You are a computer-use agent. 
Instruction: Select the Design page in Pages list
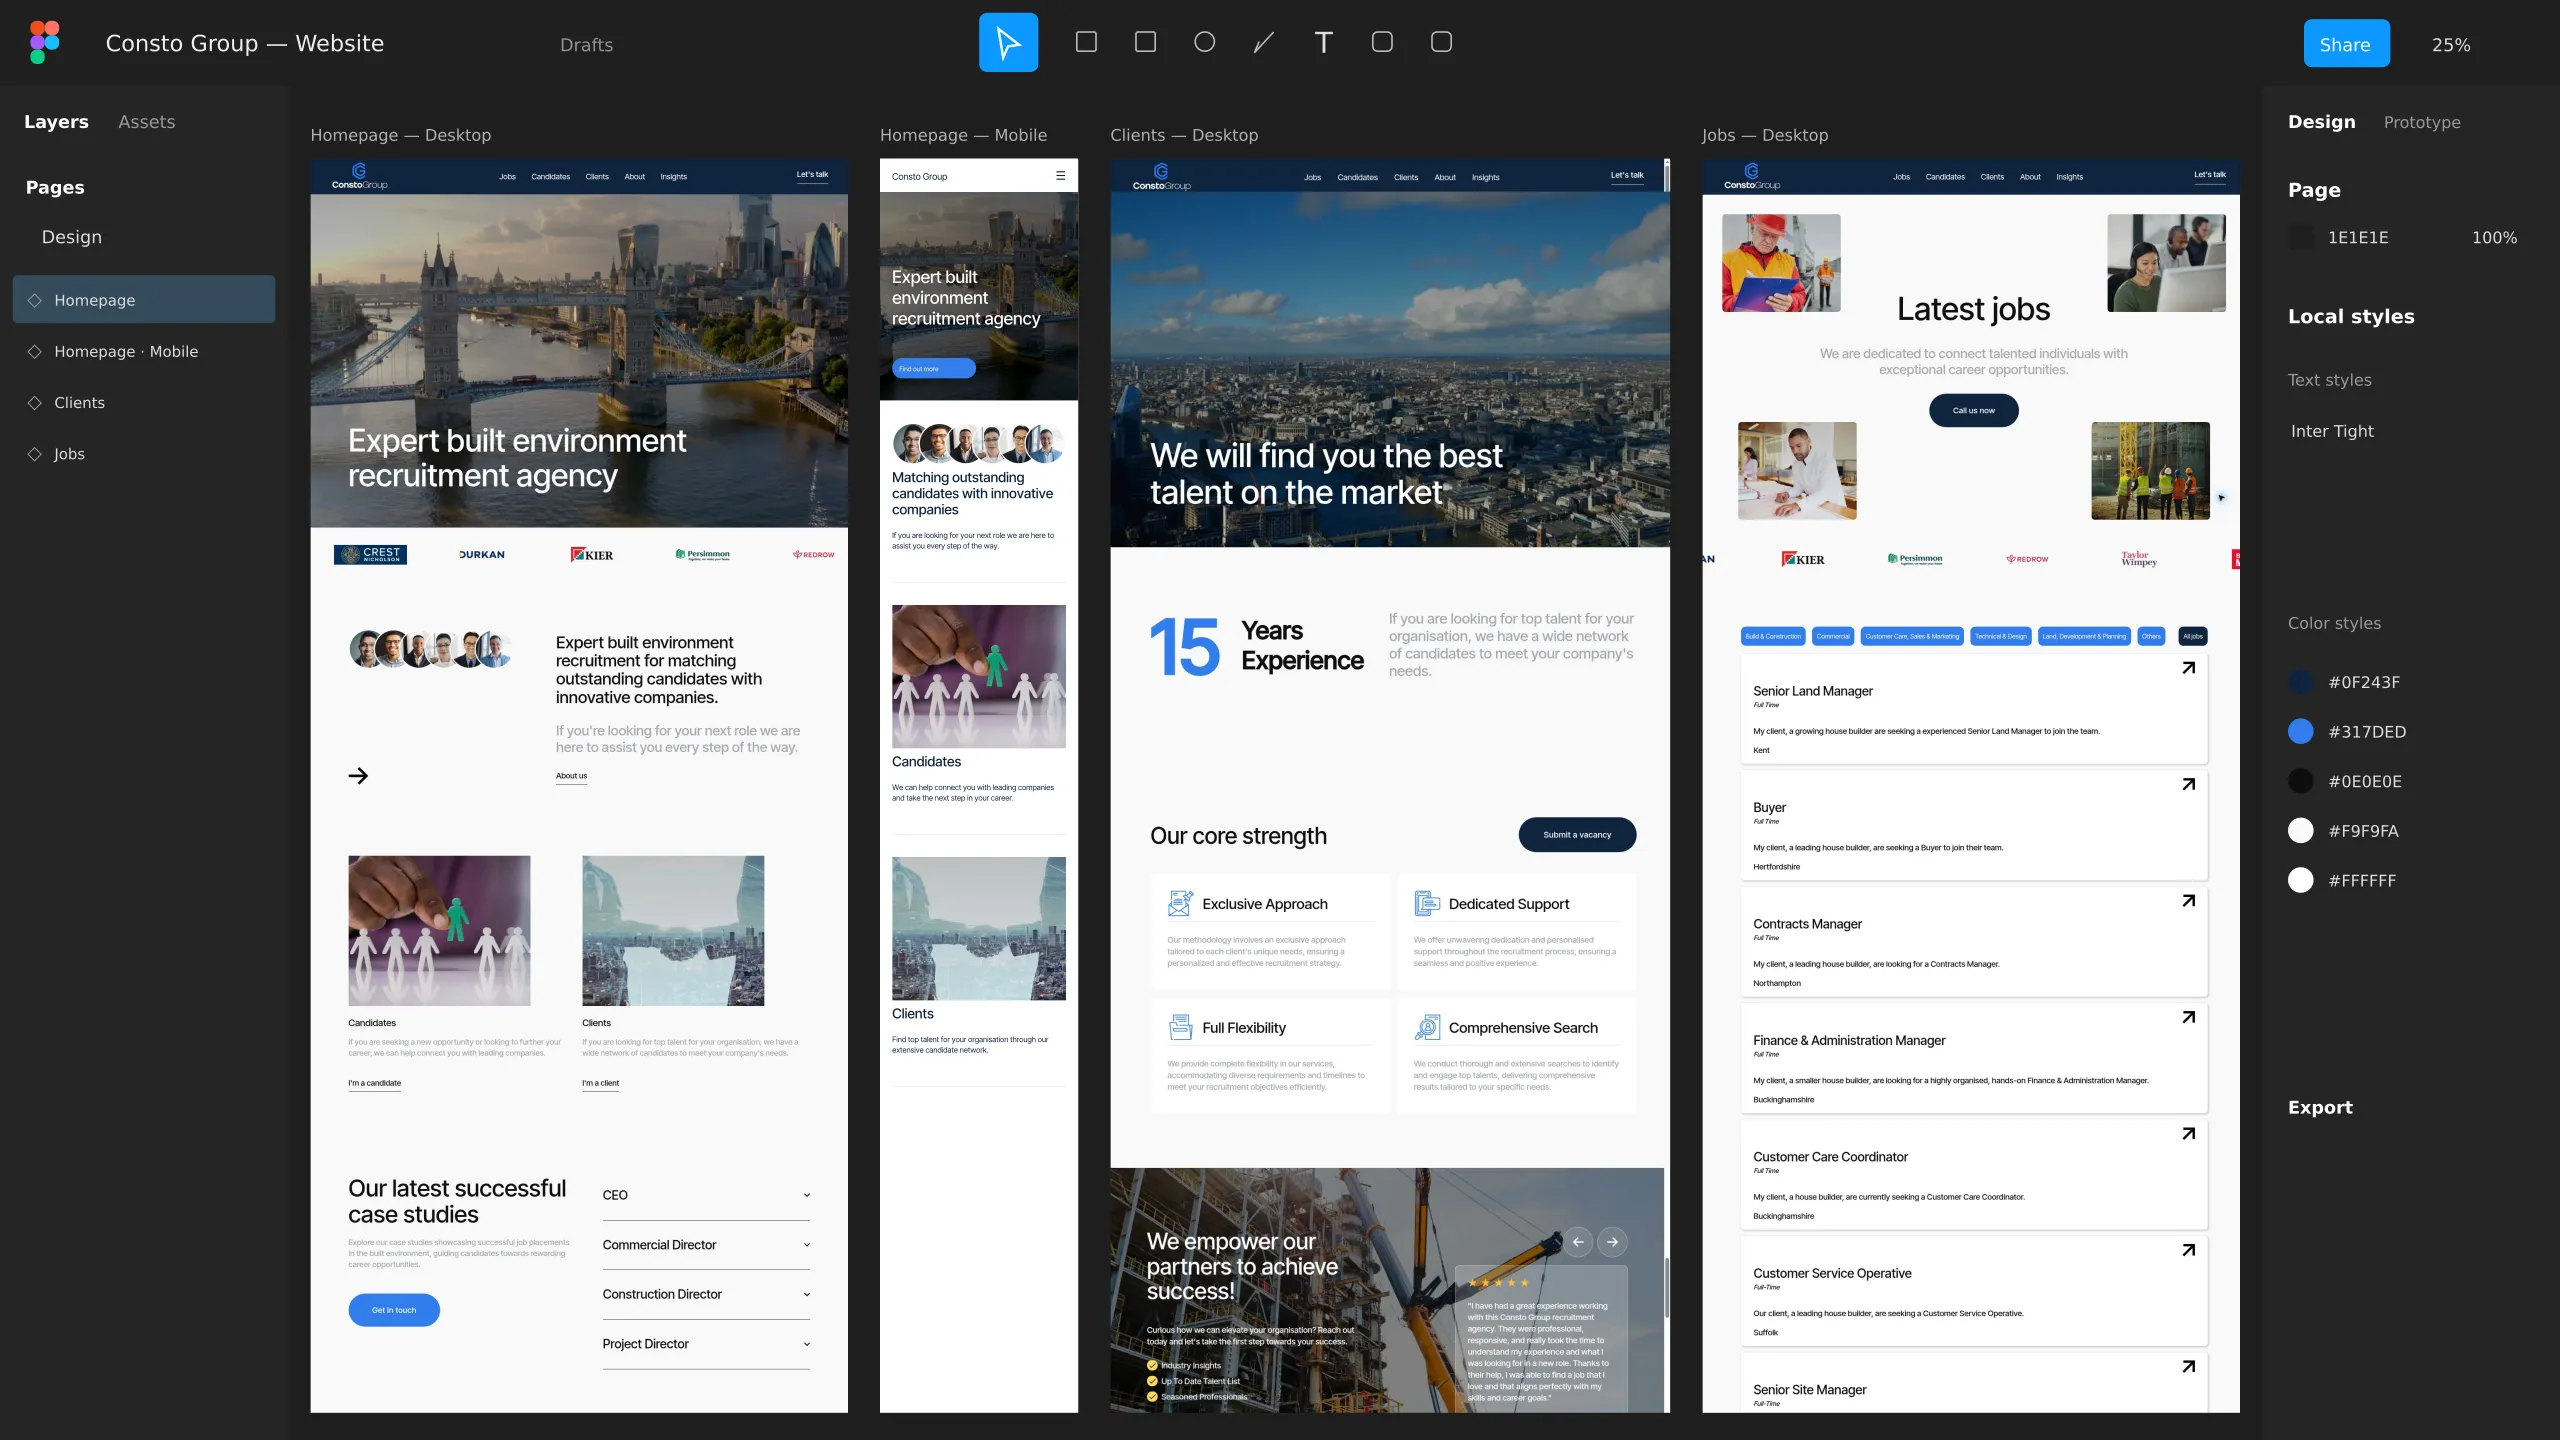[x=72, y=237]
